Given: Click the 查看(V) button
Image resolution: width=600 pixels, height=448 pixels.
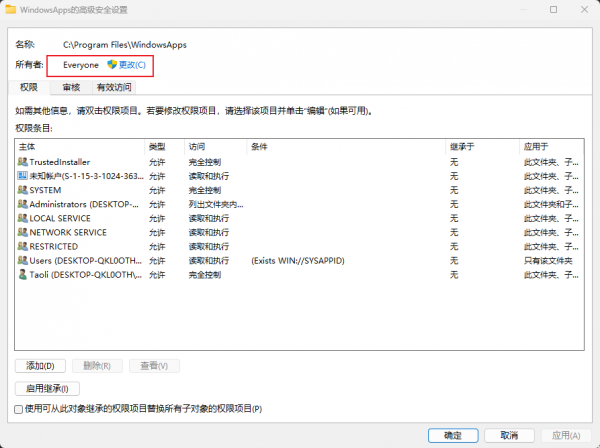Looking at the screenshot, I should coord(154,366).
